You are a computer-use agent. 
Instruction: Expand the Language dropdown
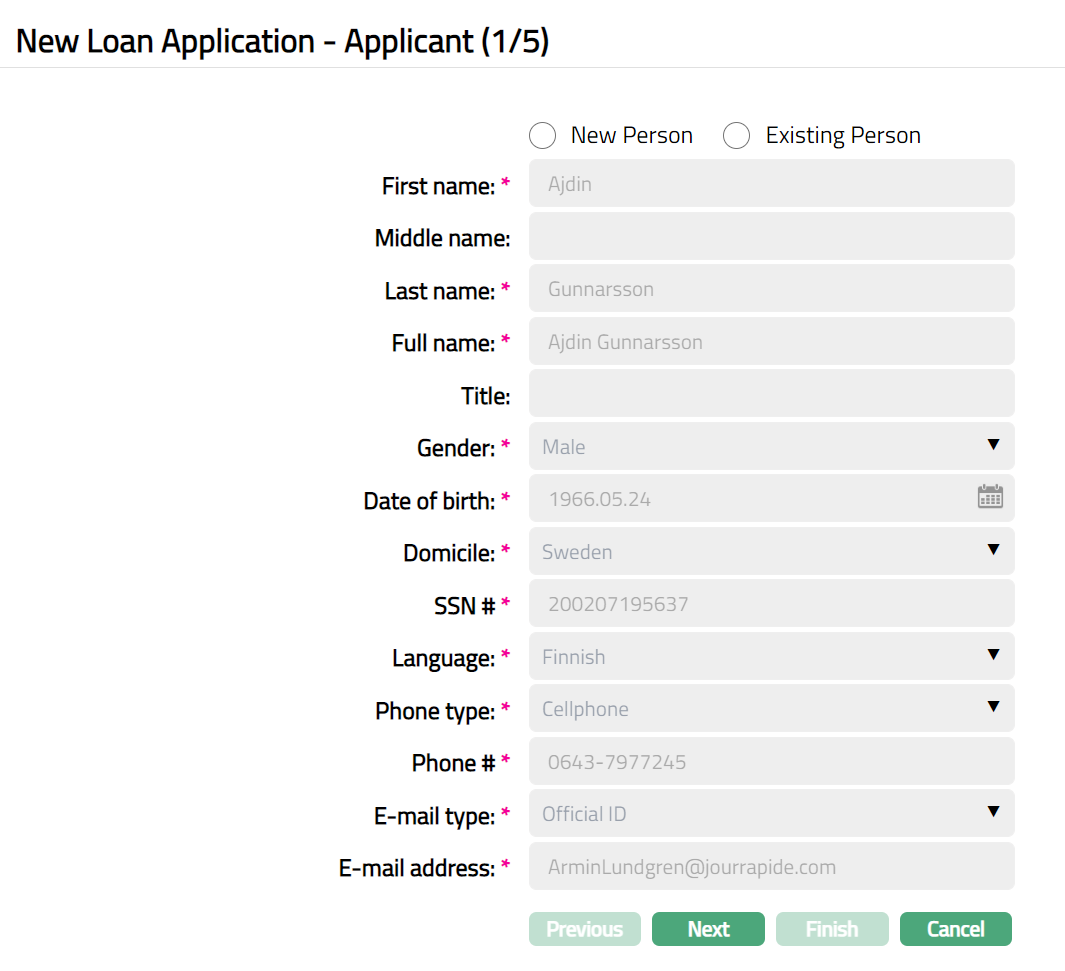tap(771, 656)
